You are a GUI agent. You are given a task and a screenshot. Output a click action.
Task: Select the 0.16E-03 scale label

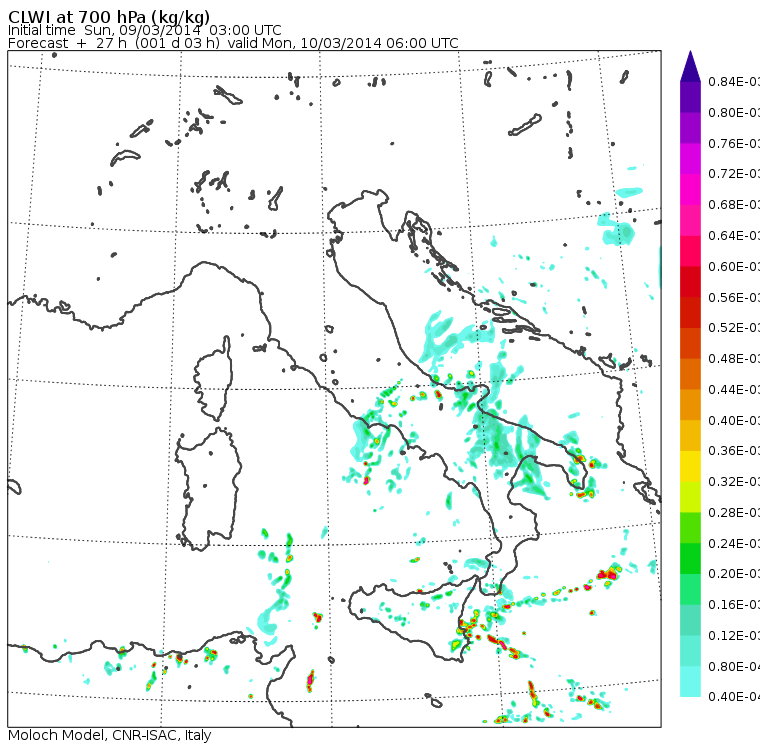click(x=734, y=605)
